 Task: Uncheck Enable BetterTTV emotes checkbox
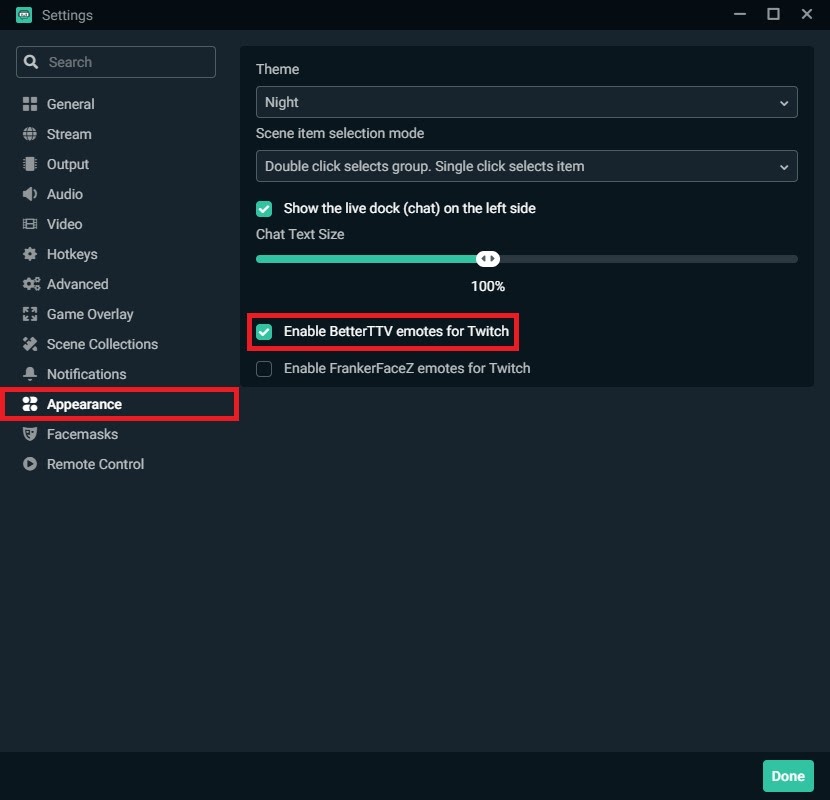point(264,331)
